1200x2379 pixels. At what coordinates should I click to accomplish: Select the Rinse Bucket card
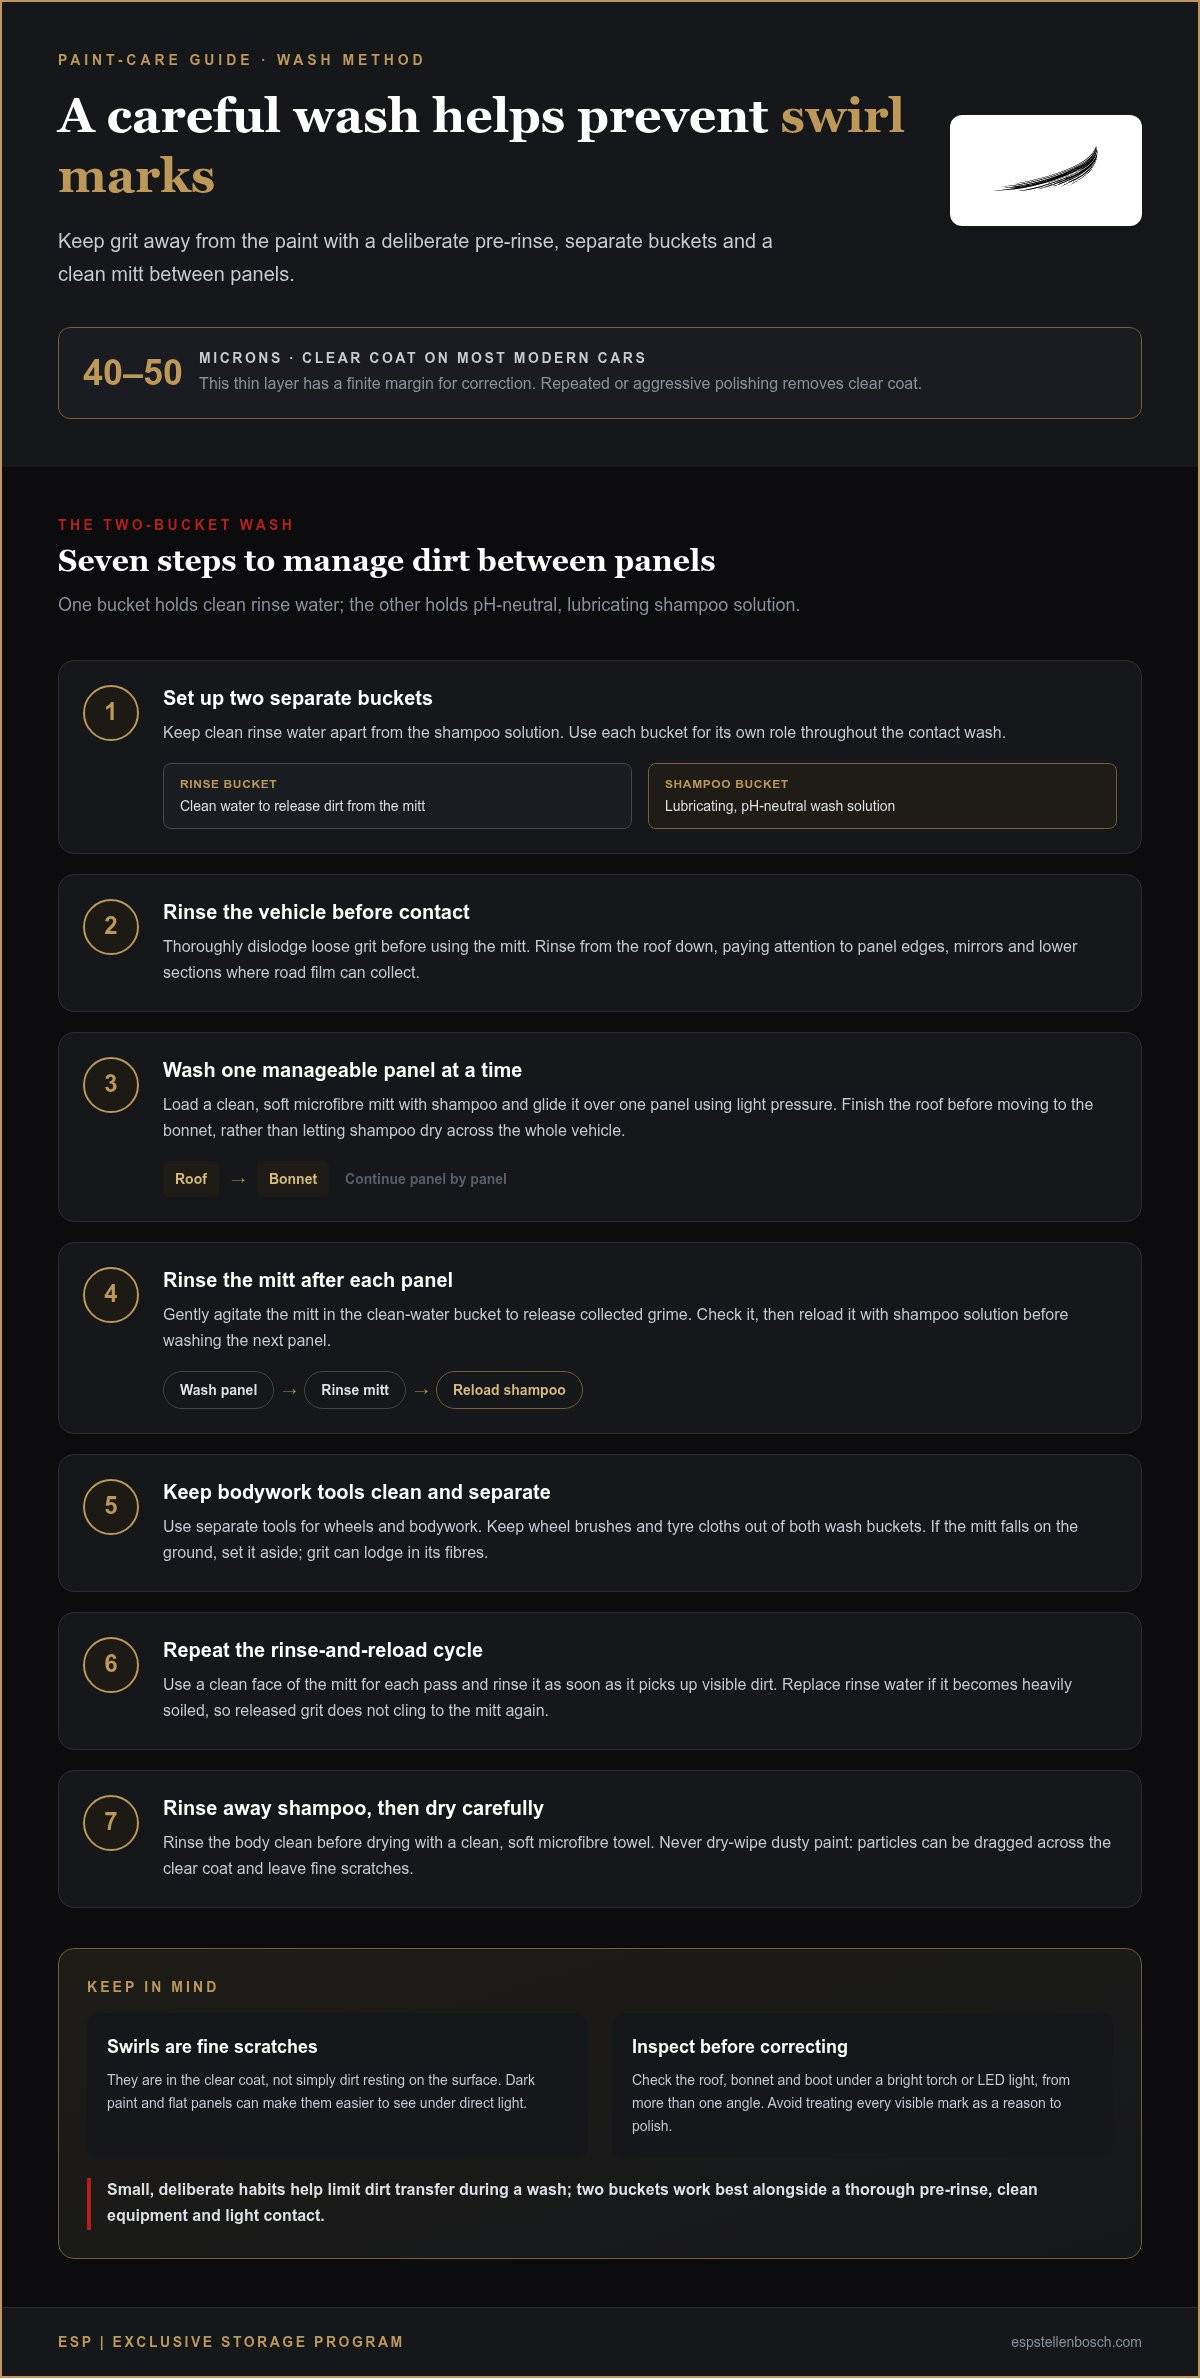(x=397, y=796)
